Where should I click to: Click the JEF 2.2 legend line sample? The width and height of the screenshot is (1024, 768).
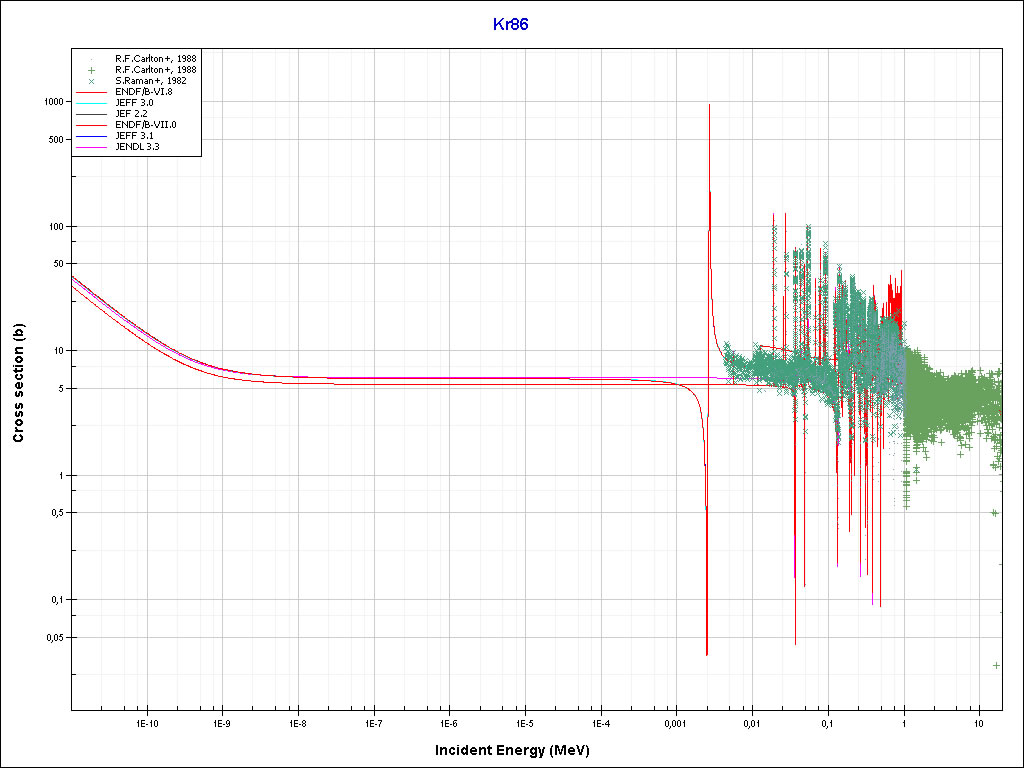91,114
